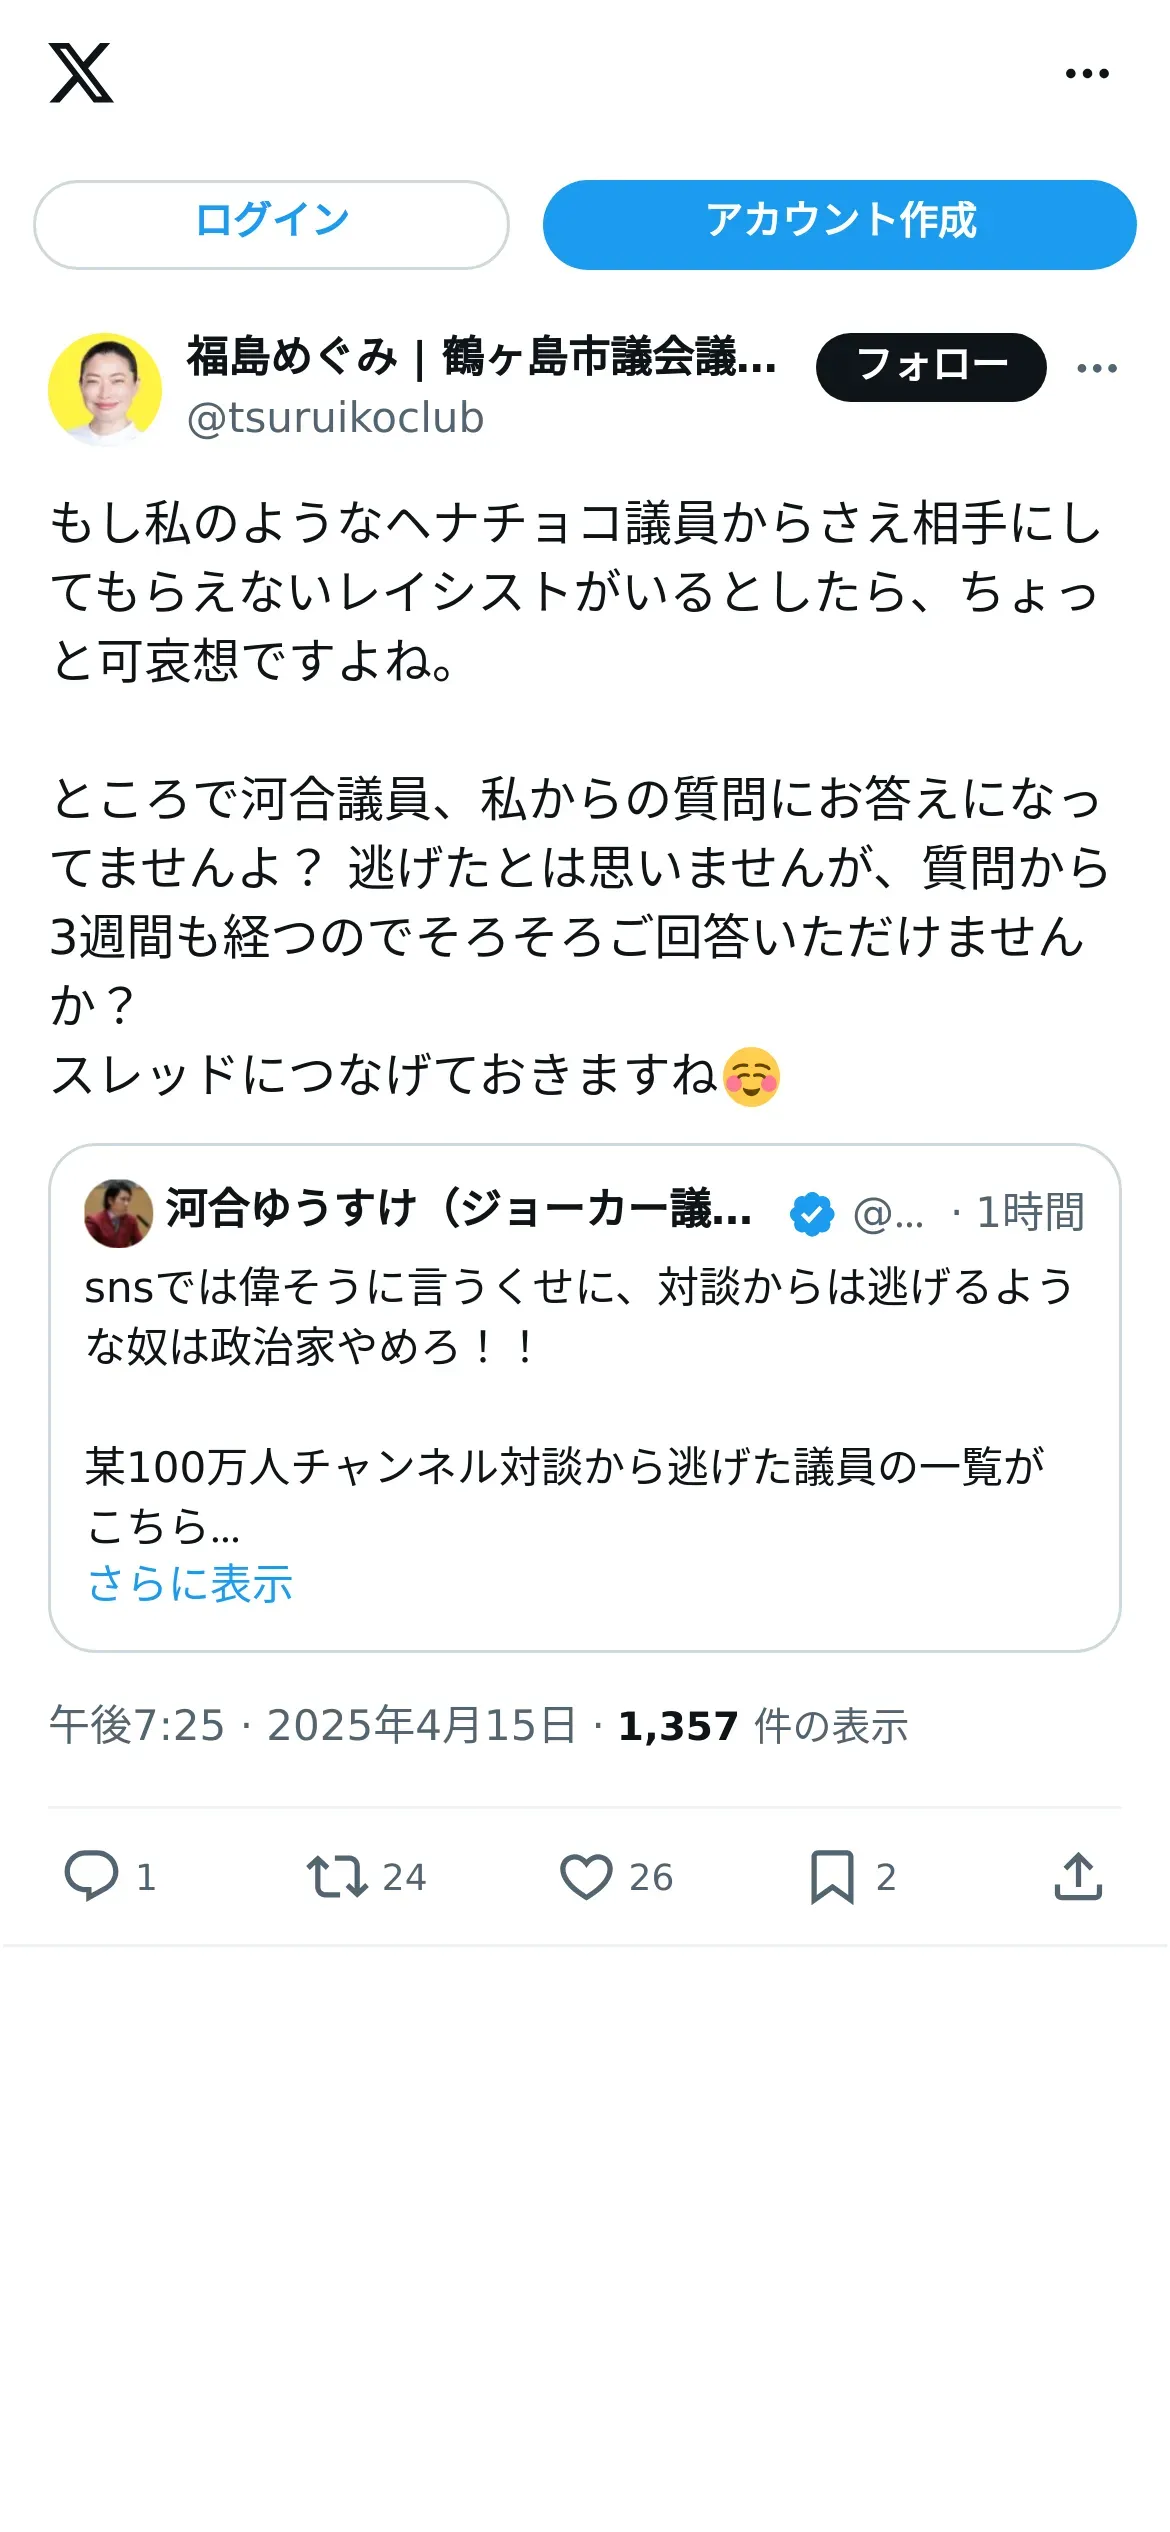Toggle the bookmark icon
1170x2532 pixels.
pos(832,1876)
